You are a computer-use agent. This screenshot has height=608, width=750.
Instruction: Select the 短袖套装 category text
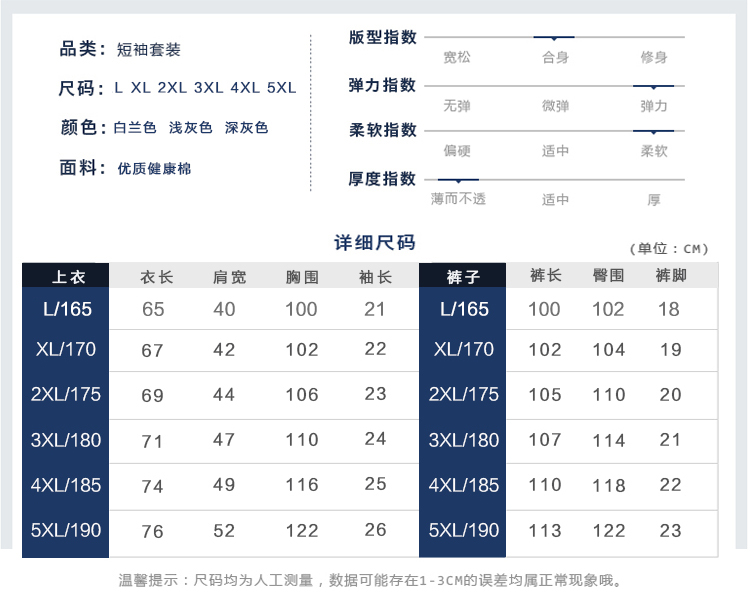tap(148, 49)
